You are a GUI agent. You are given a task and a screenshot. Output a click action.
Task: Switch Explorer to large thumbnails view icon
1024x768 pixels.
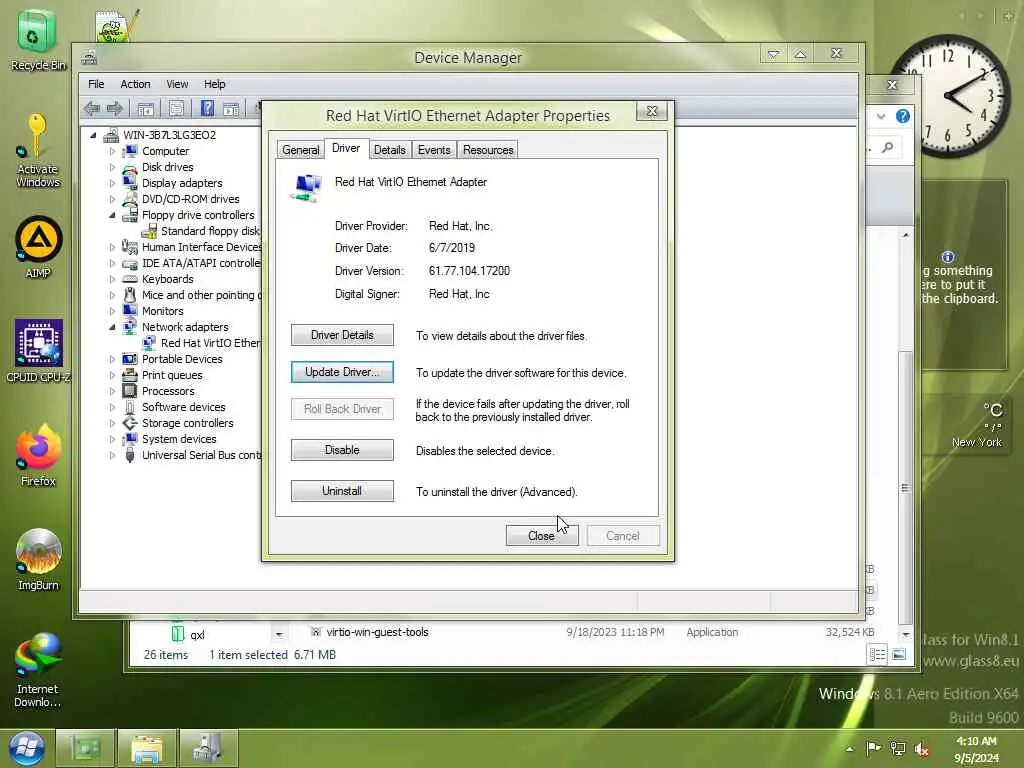point(899,654)
